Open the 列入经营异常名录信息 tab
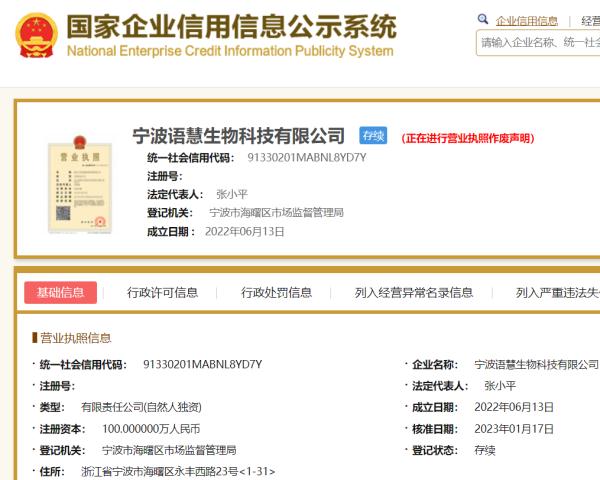This screenshot has height=480, width=600. coord(414,292)
